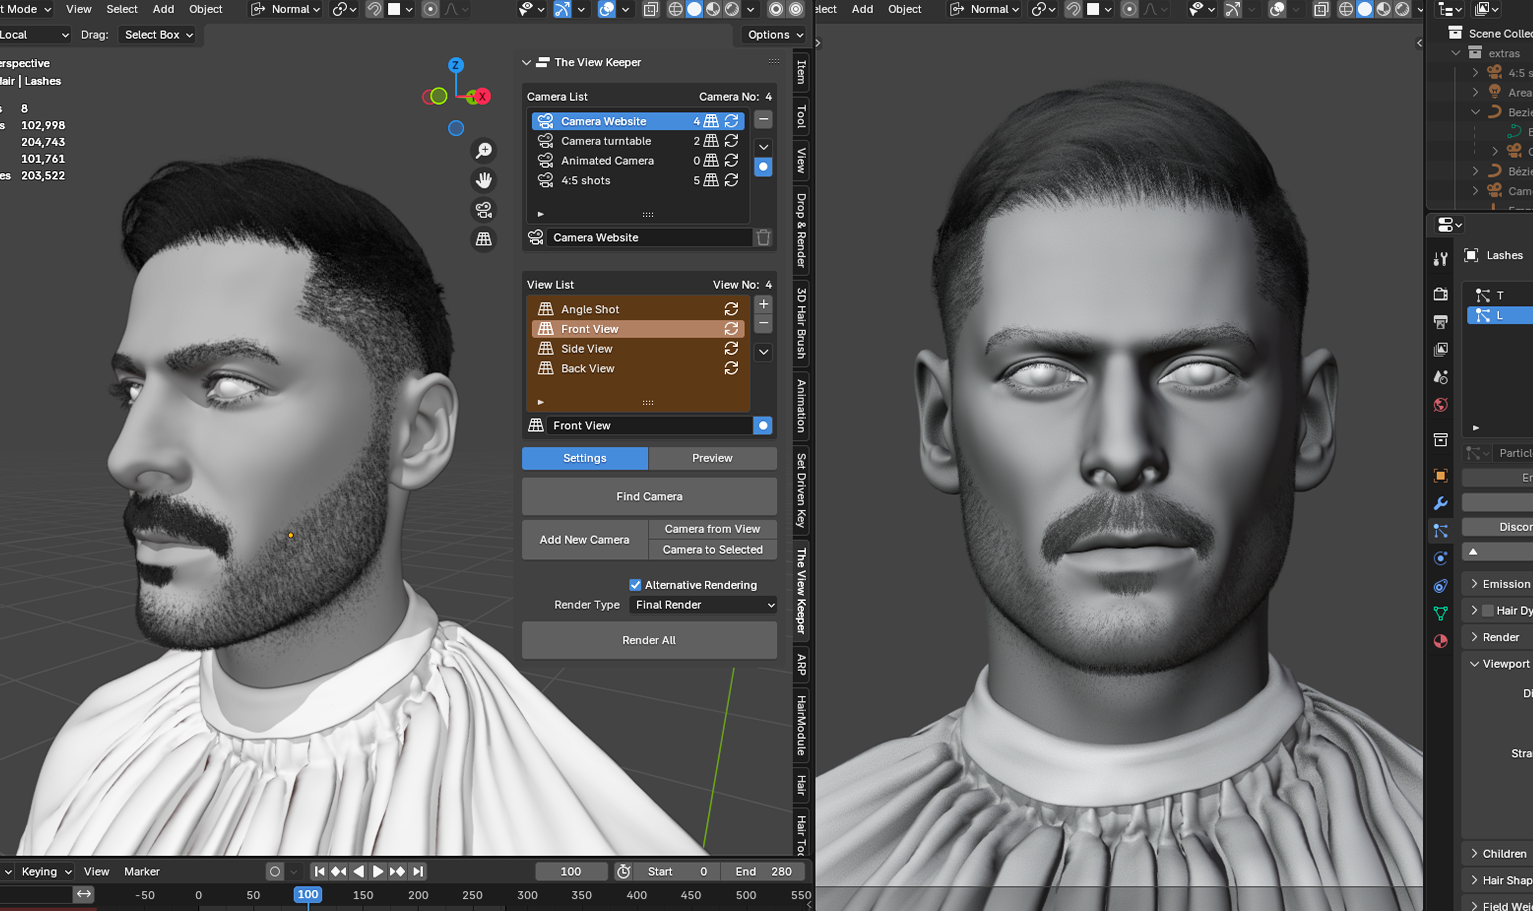Open the Object menu in the left viewport

tap(206, 9)
